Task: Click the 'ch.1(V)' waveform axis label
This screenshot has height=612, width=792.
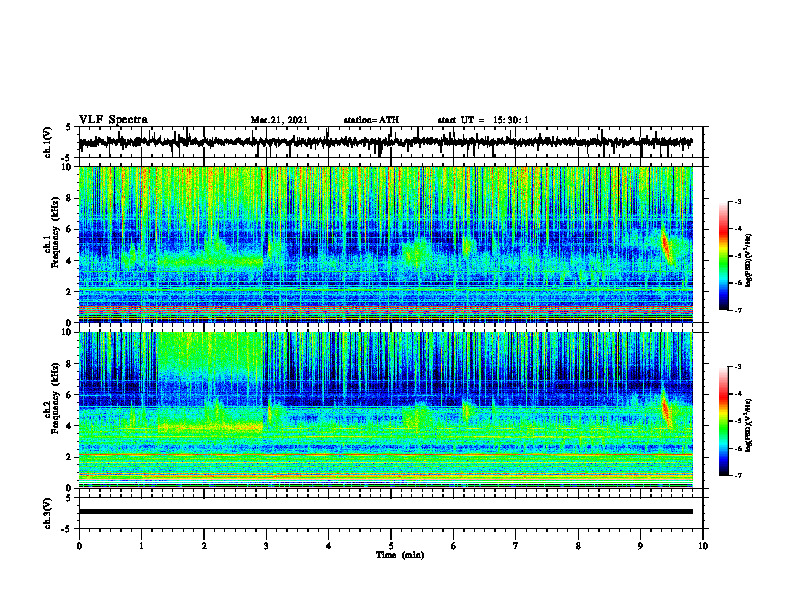Action: pyautogui.click(x=48, y=142)
